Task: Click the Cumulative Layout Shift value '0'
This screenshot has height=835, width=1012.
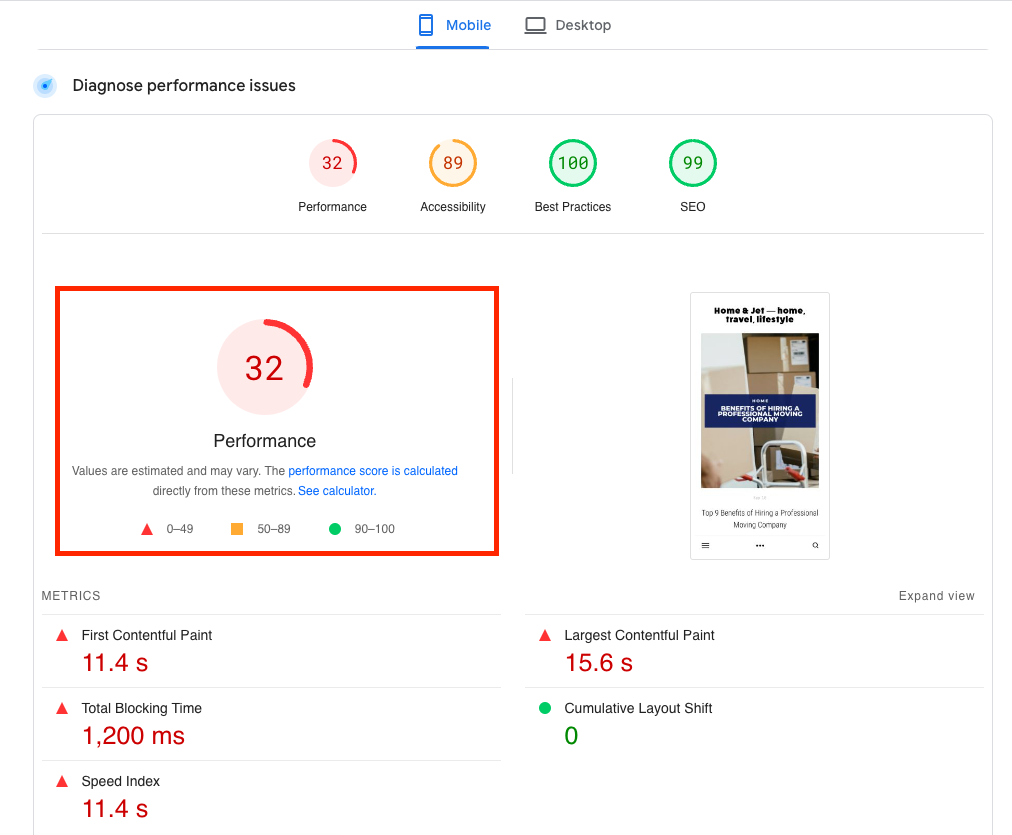Action: coord(571,736)
